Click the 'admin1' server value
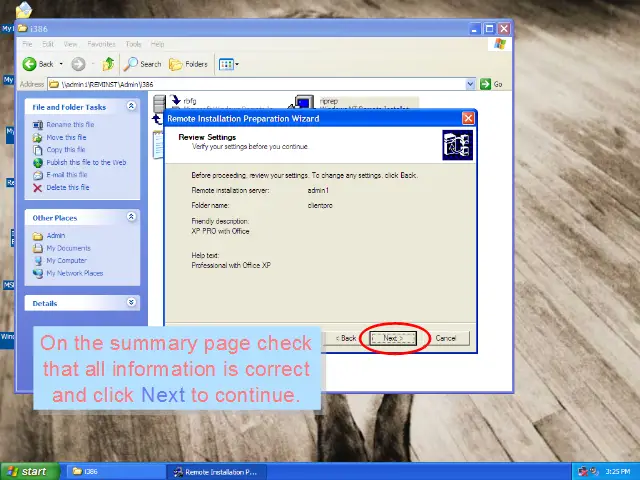The image size is (640, 480). [318, 190]
